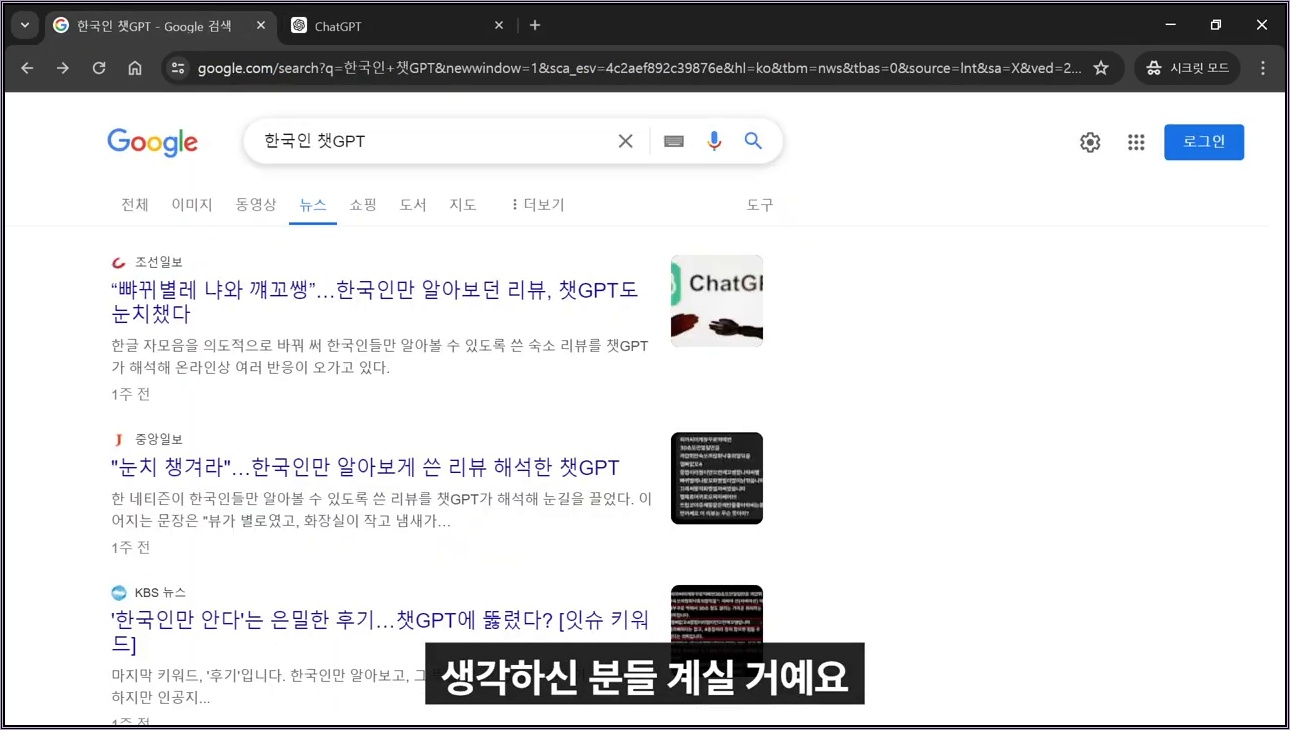Viewport: 1290px width, 730px height.
Task: Click the 중앙일보 snippet starting 한 네티즌이
Action: pyautogui.click(x=381, y=510)
